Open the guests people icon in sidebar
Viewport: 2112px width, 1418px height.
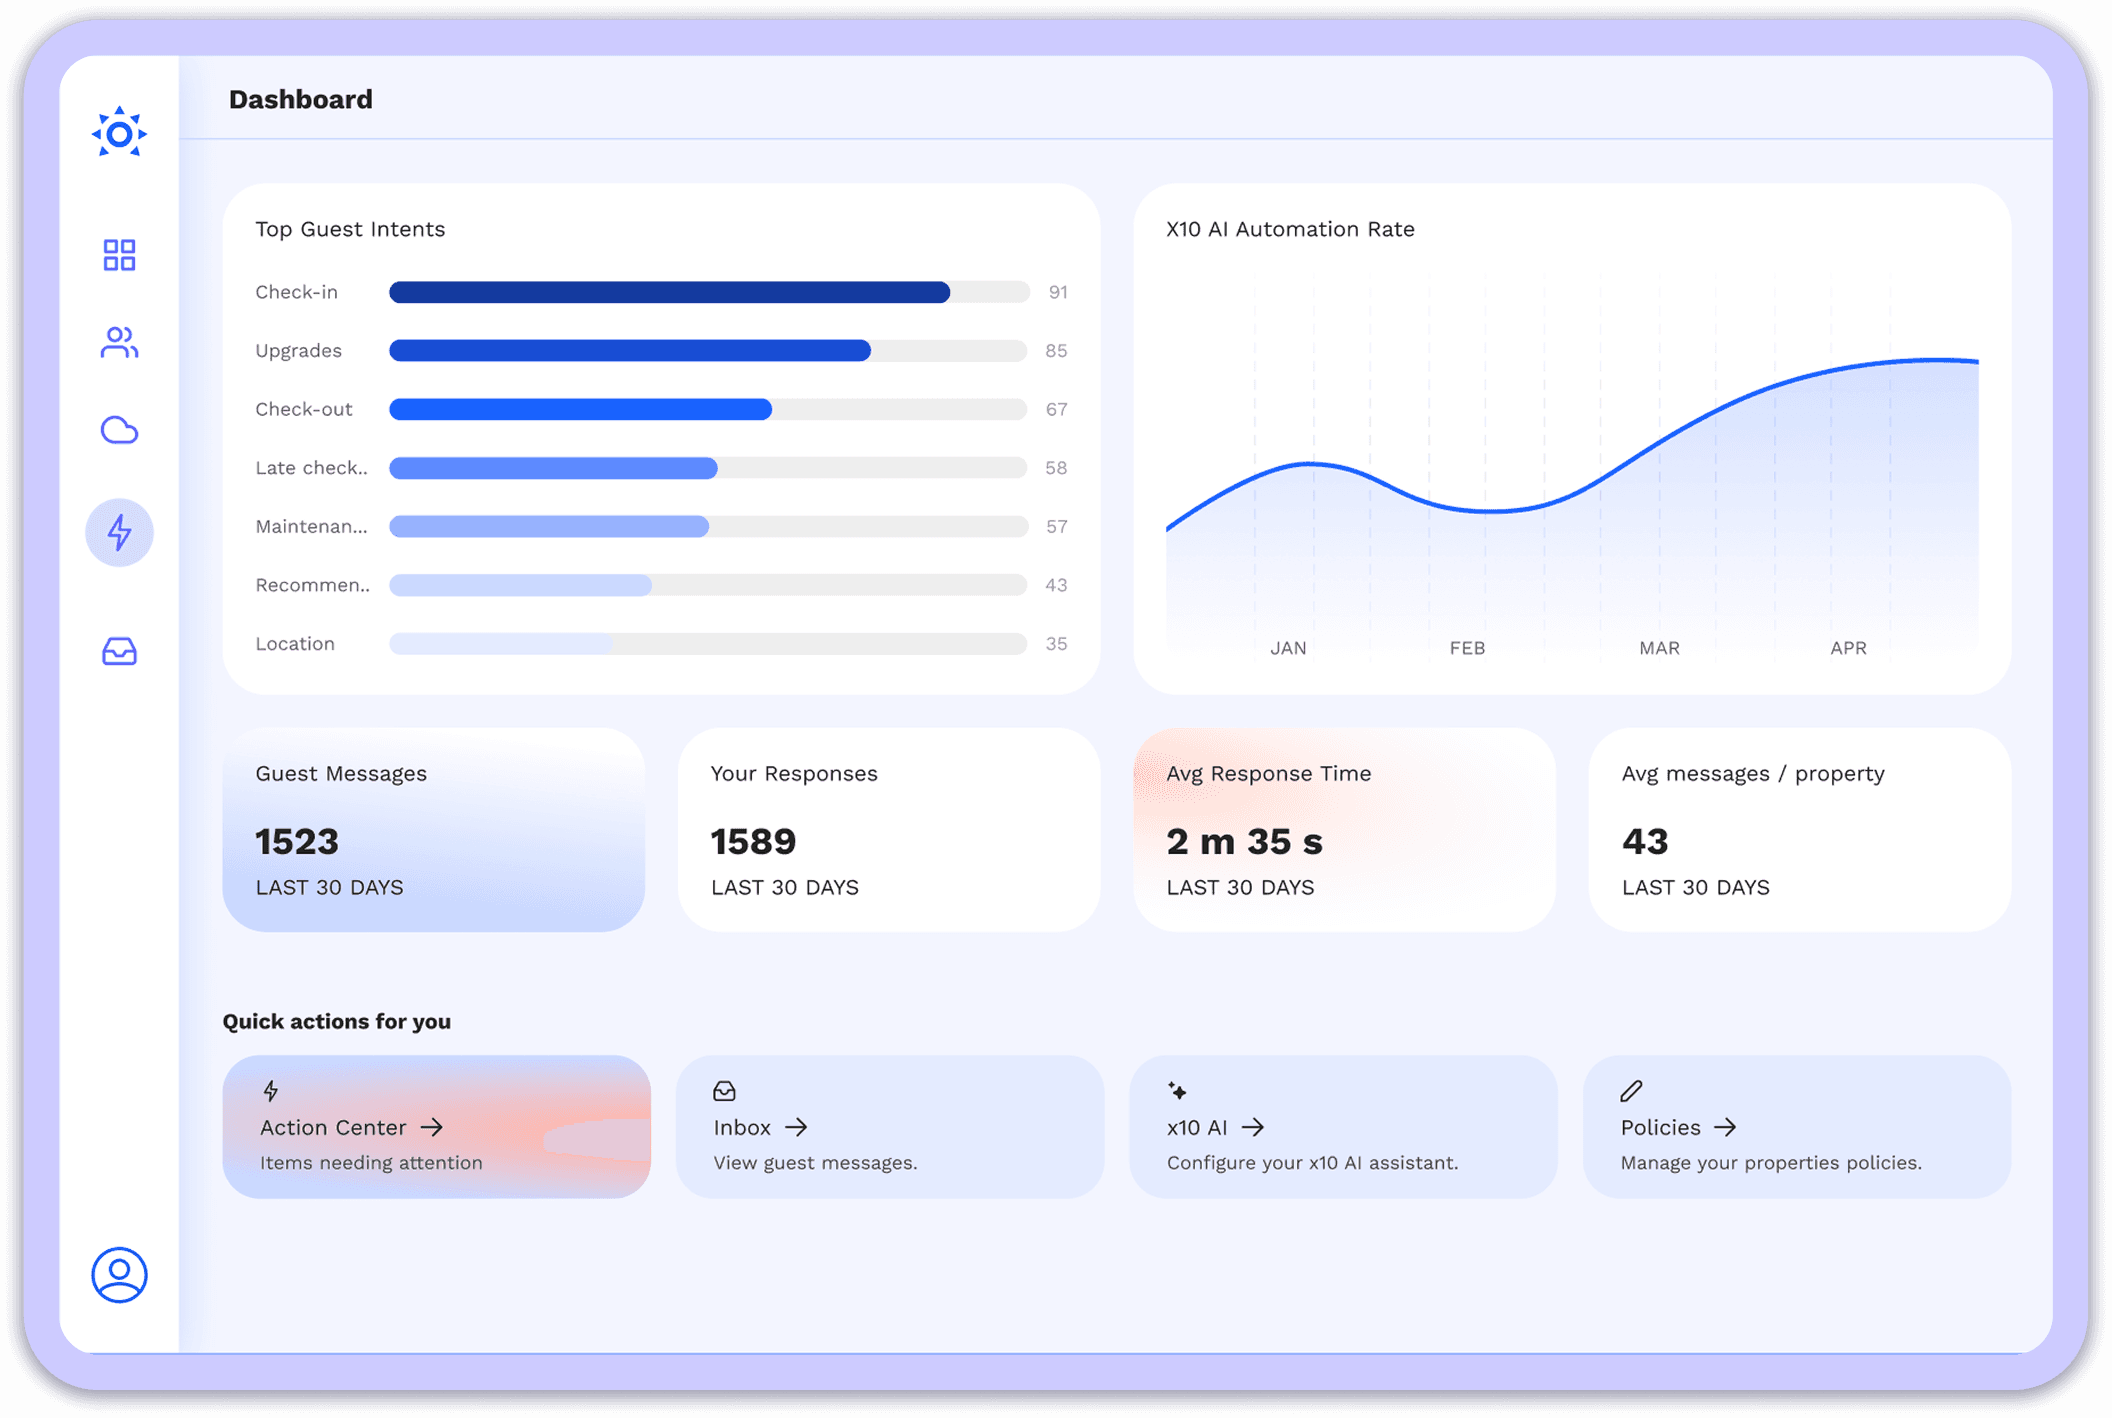click(119, 343)
